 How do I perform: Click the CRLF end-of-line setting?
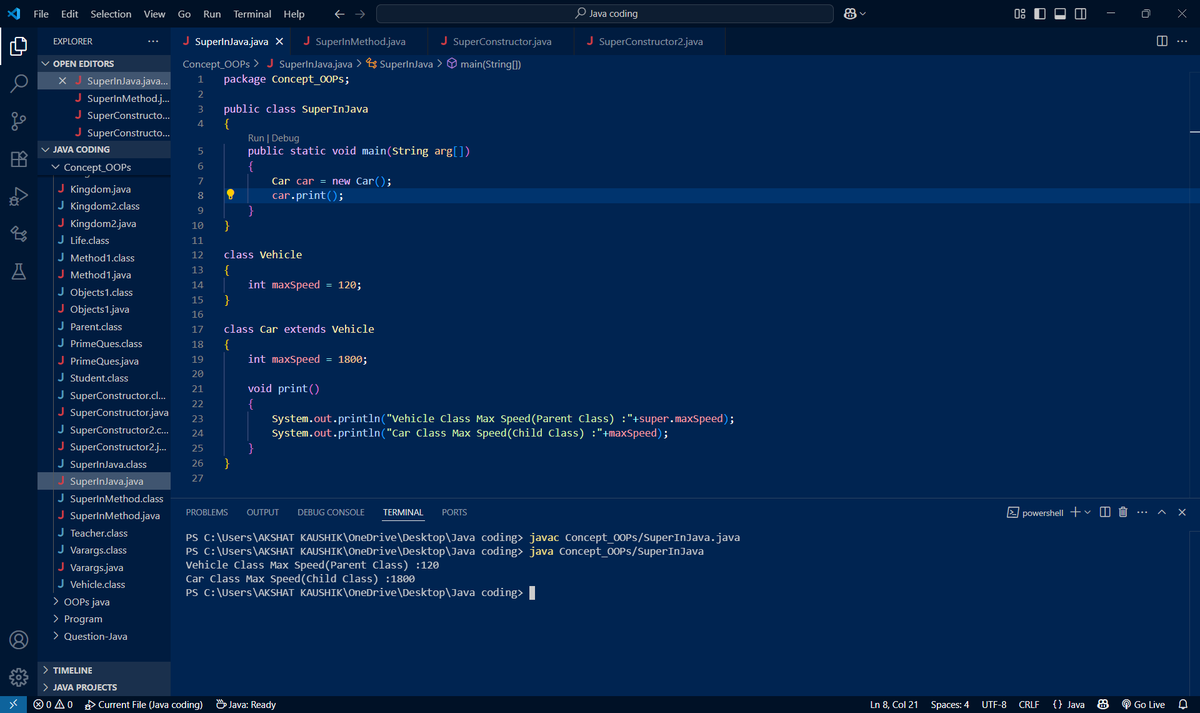coord(1028,705)
